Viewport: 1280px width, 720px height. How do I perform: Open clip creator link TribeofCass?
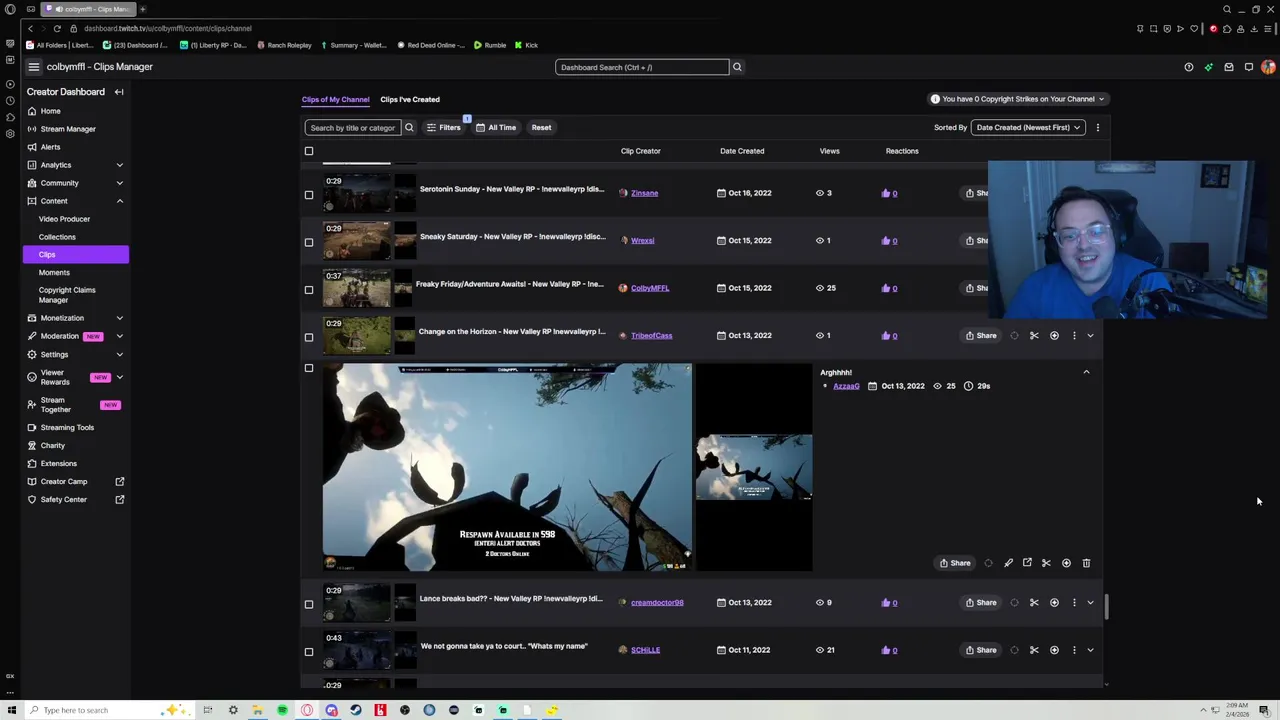pos(651,336)
